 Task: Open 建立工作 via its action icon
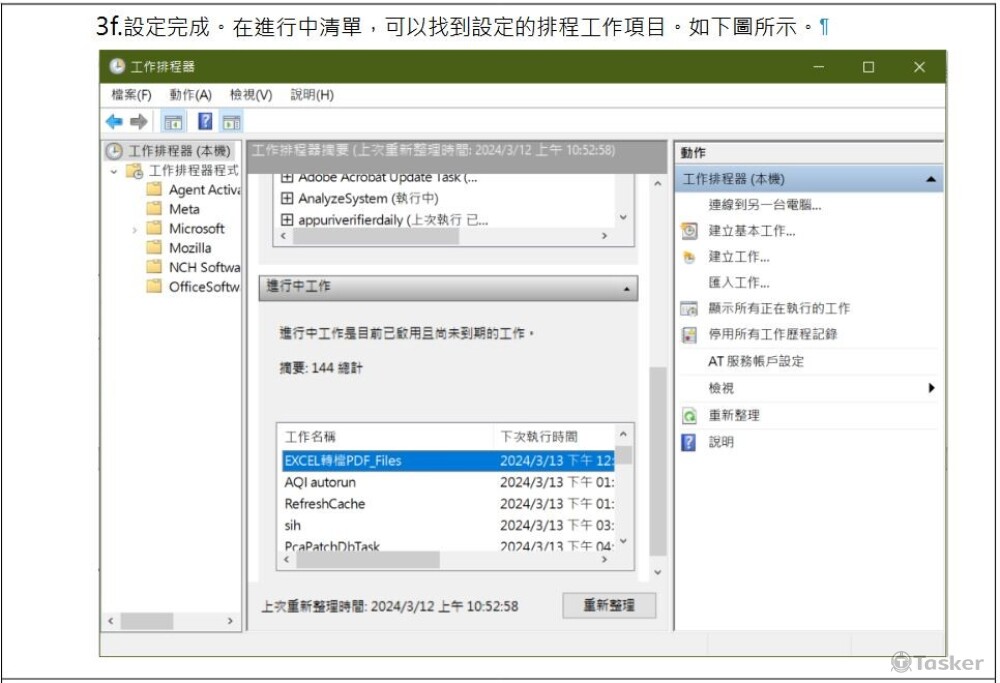coord(689,256)
